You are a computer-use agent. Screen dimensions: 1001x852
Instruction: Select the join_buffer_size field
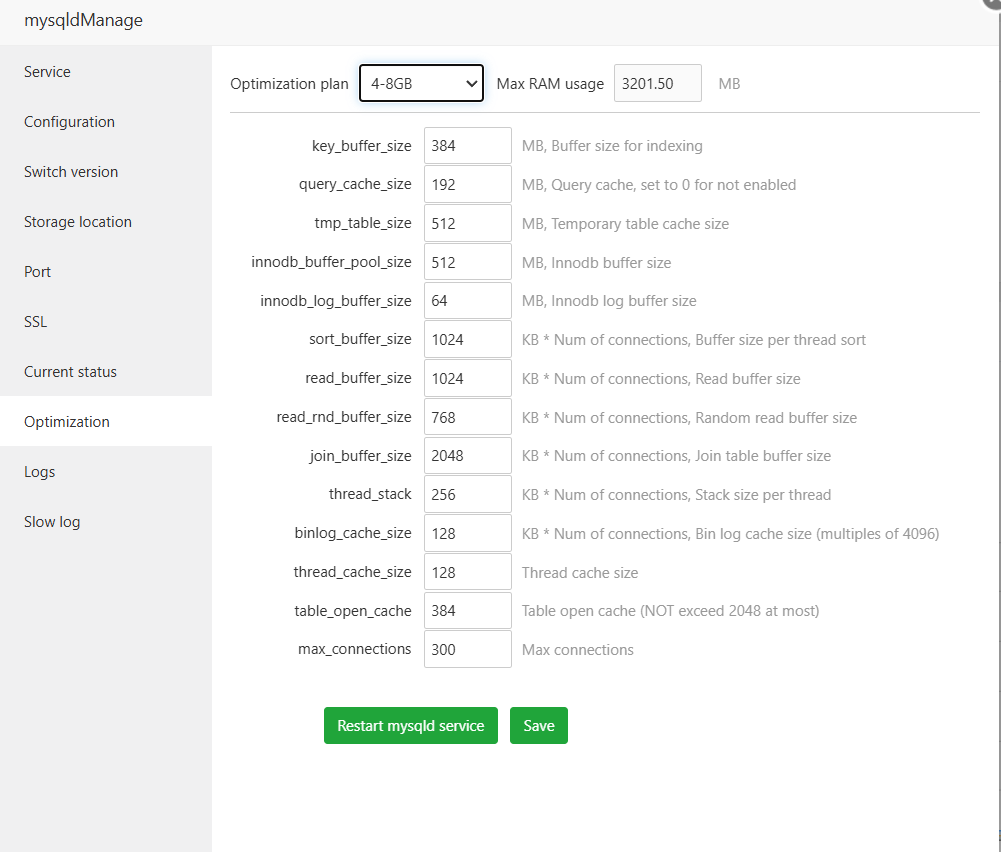467,456
